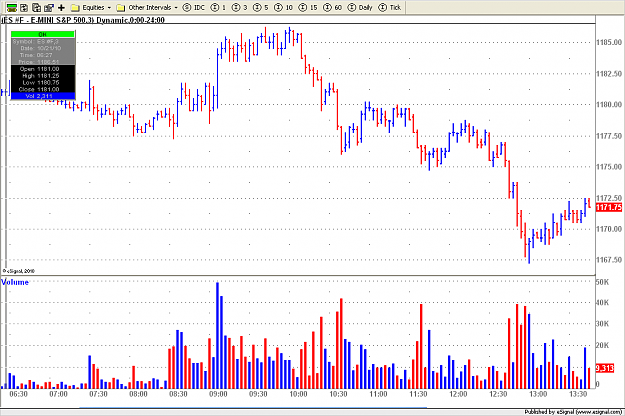The image size is (625, 416).
Task: Click the 20K volume axis label
Action: 602,345
